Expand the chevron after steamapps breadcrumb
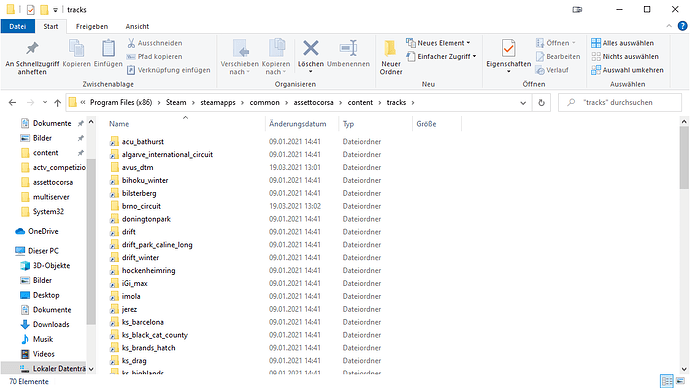This screenshot has height=388, width=690. coord(242,103)
